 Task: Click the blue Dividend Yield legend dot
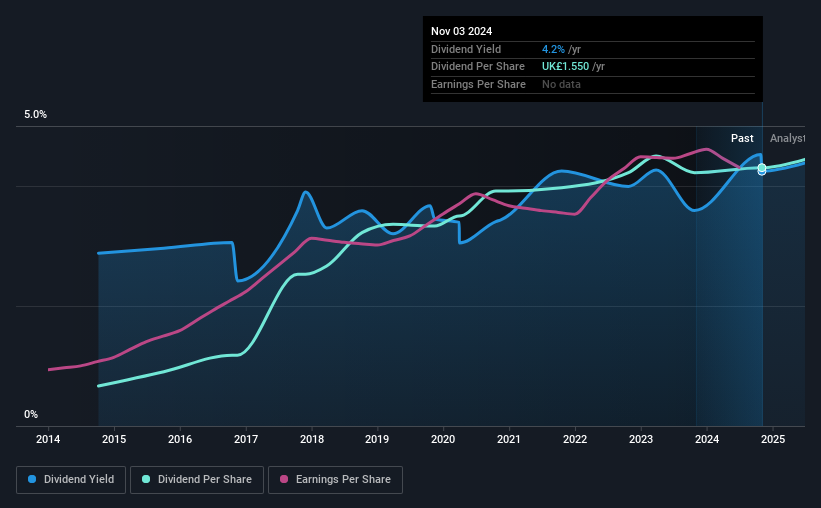pyautogui.click(x=32, y=479)
